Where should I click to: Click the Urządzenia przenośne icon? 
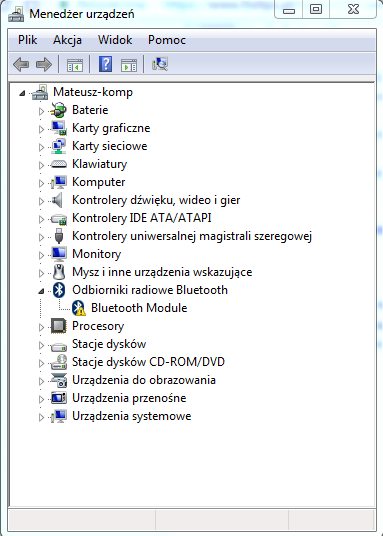[x=58, y=398]
